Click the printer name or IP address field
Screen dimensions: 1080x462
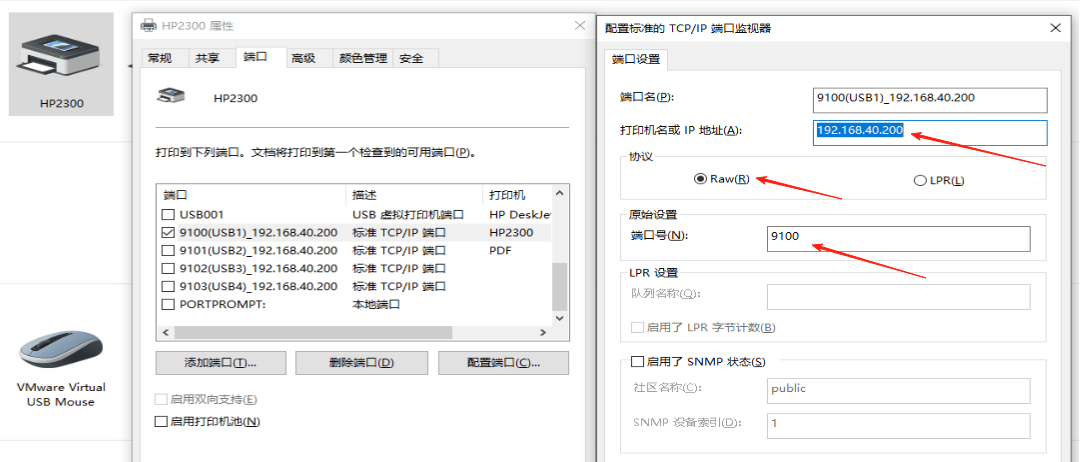pyautogui.click(x=930, y=133)
